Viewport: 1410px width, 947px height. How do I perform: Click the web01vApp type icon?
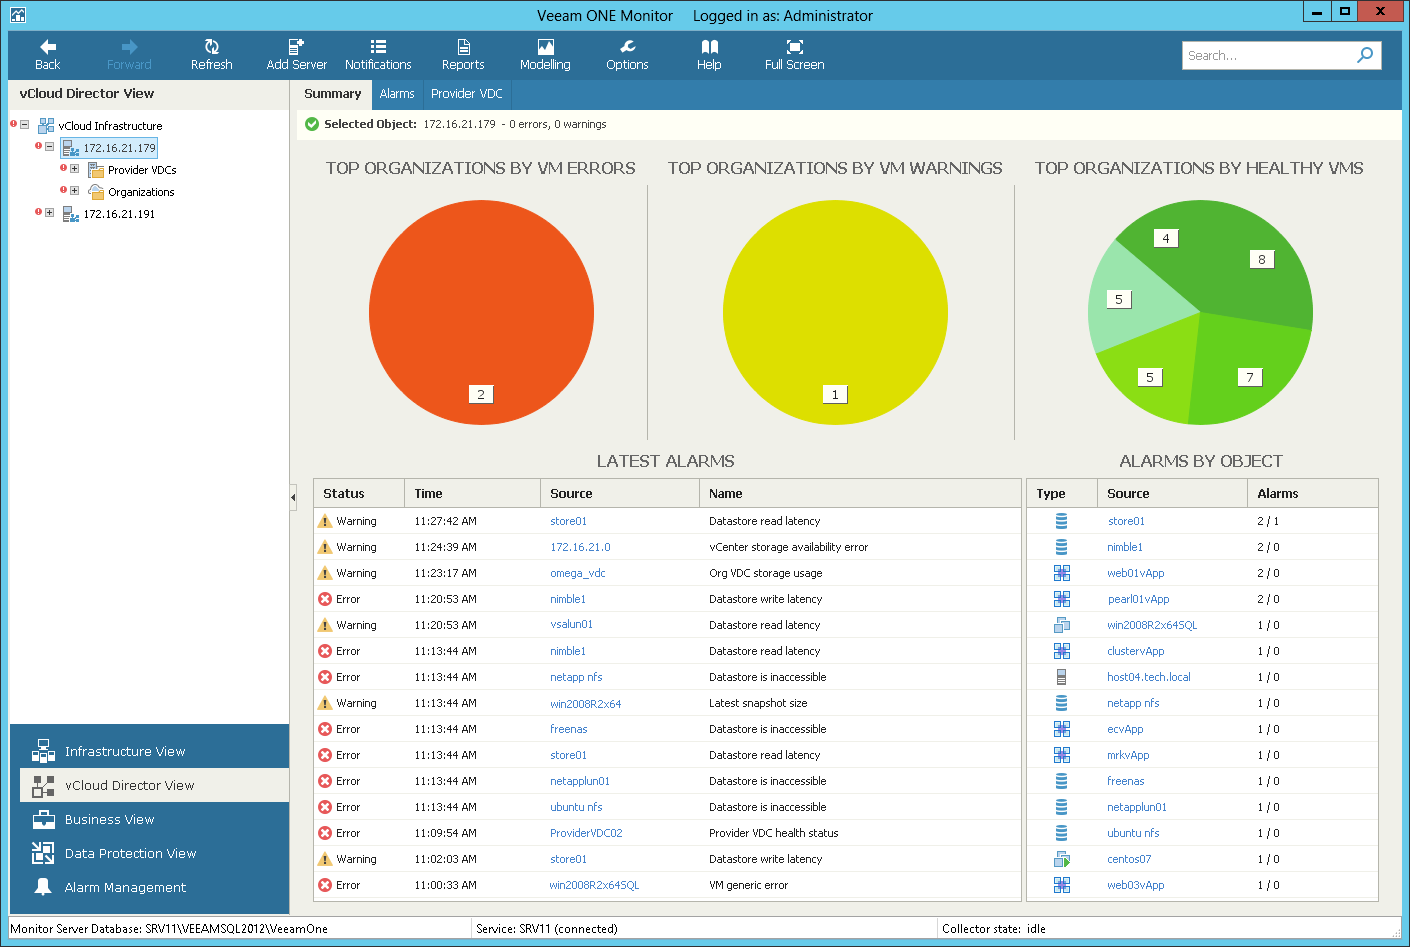(1061, 573)
